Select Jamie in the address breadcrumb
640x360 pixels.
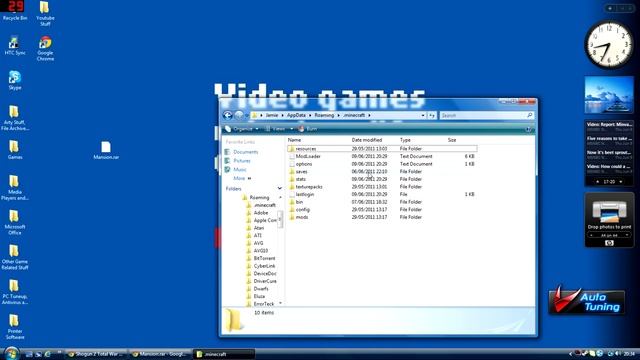(x=271, y=116)
